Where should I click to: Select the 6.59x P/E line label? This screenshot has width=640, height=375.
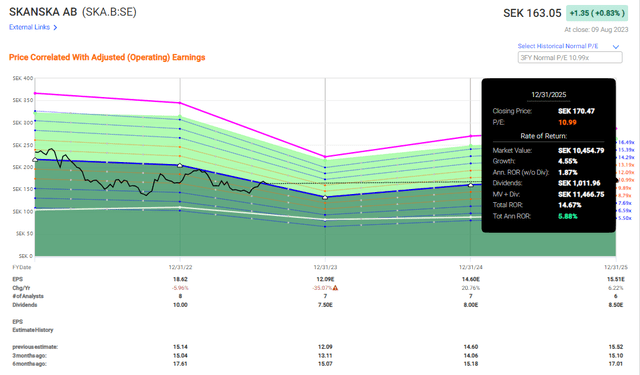[624, 211]
